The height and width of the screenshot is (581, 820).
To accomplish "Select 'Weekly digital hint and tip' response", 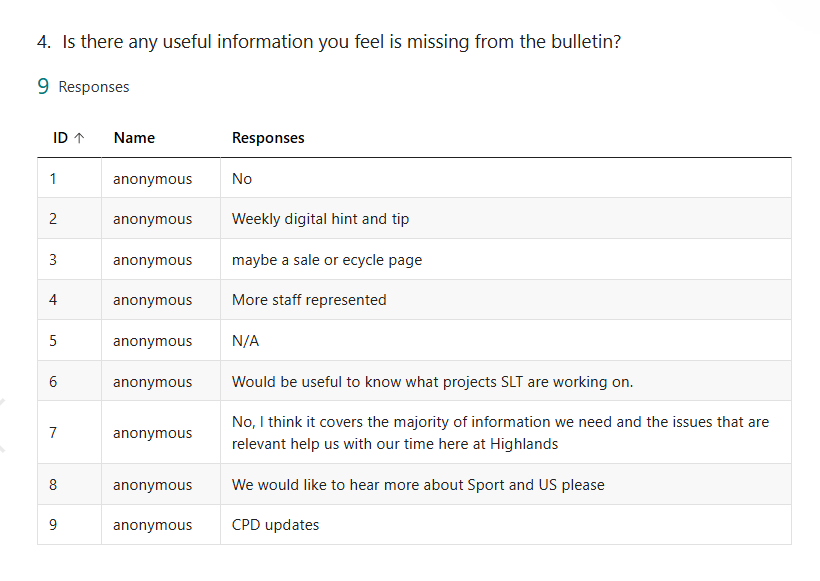I will coord(320,219).
